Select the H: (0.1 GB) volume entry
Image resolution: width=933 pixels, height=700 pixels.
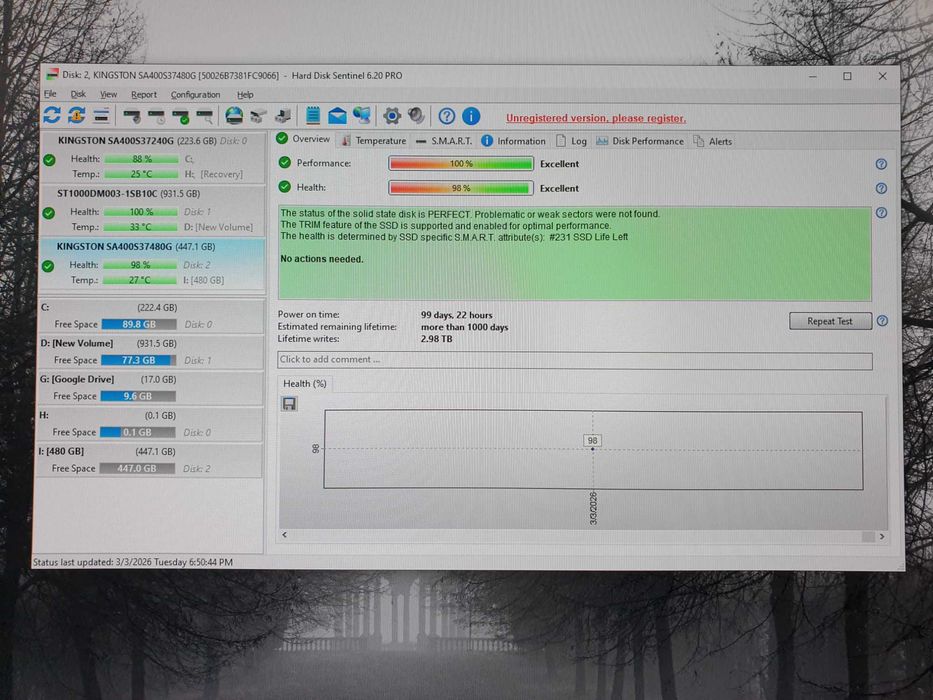(x=150, y=424)
